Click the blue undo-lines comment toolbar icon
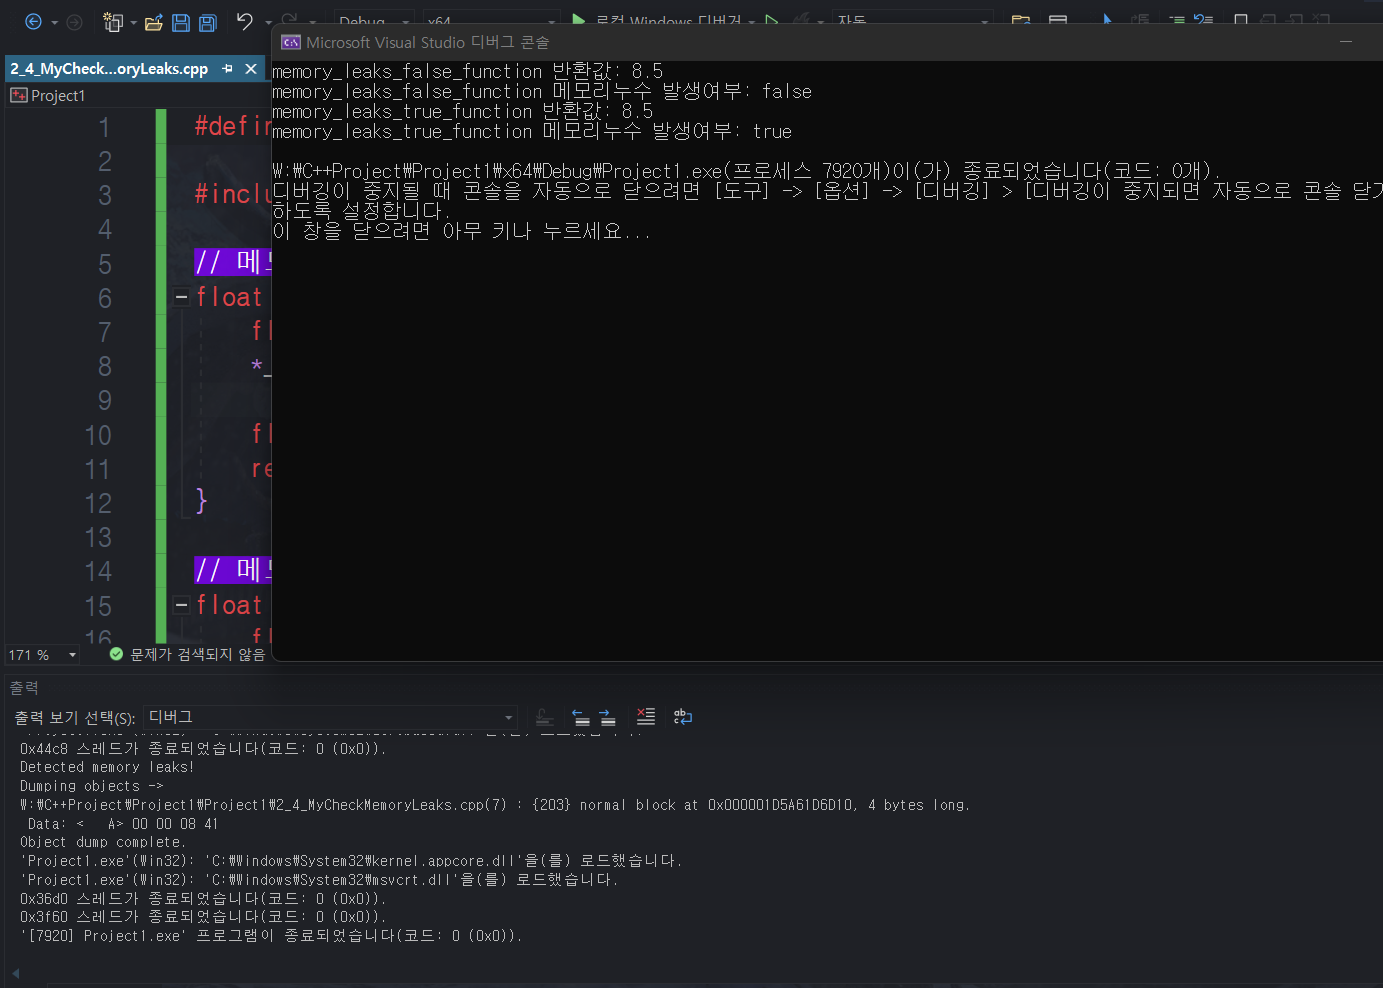Image resolution: width=1383 pixels, height=988 pixels. tap(1203, 21)
